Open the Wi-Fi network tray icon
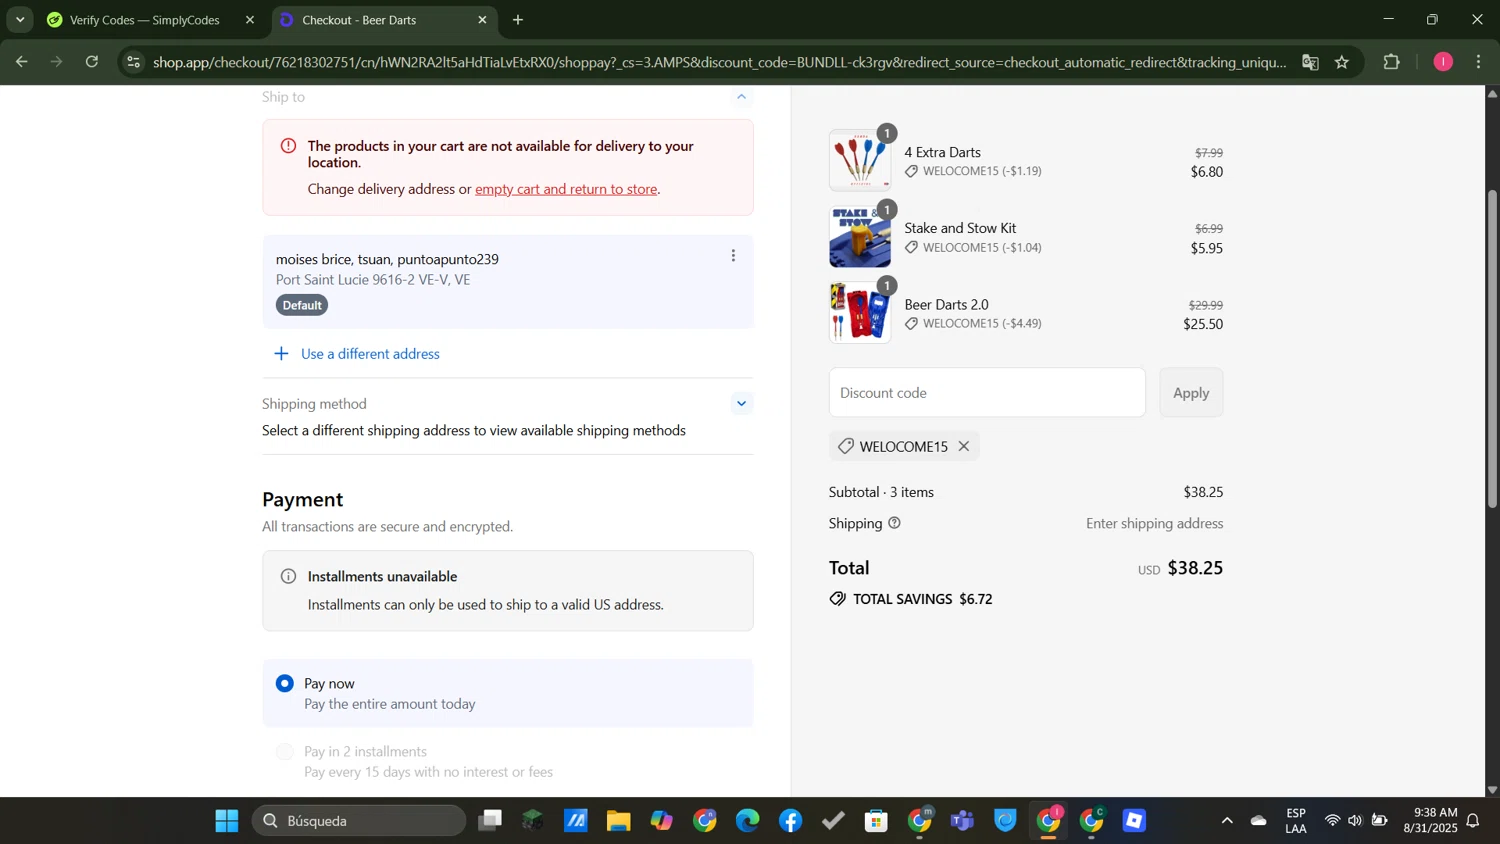The width and height of the screenshot is (1500, 844). (1332, 821)
